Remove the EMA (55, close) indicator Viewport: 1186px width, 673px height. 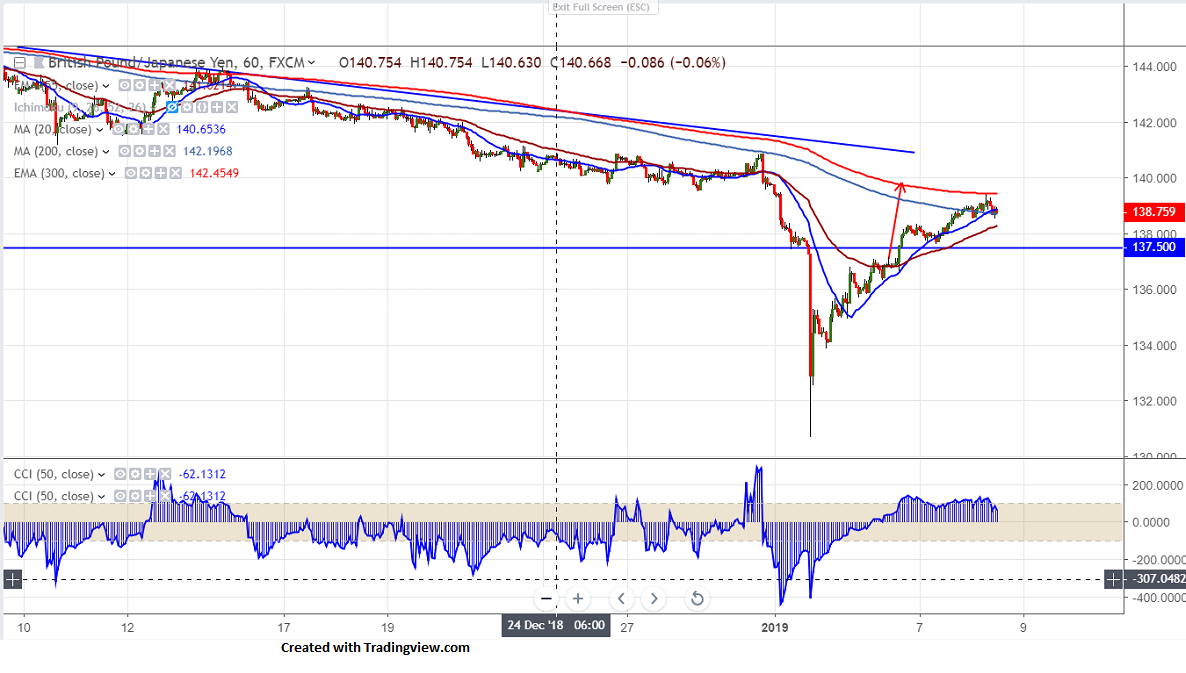170,85
